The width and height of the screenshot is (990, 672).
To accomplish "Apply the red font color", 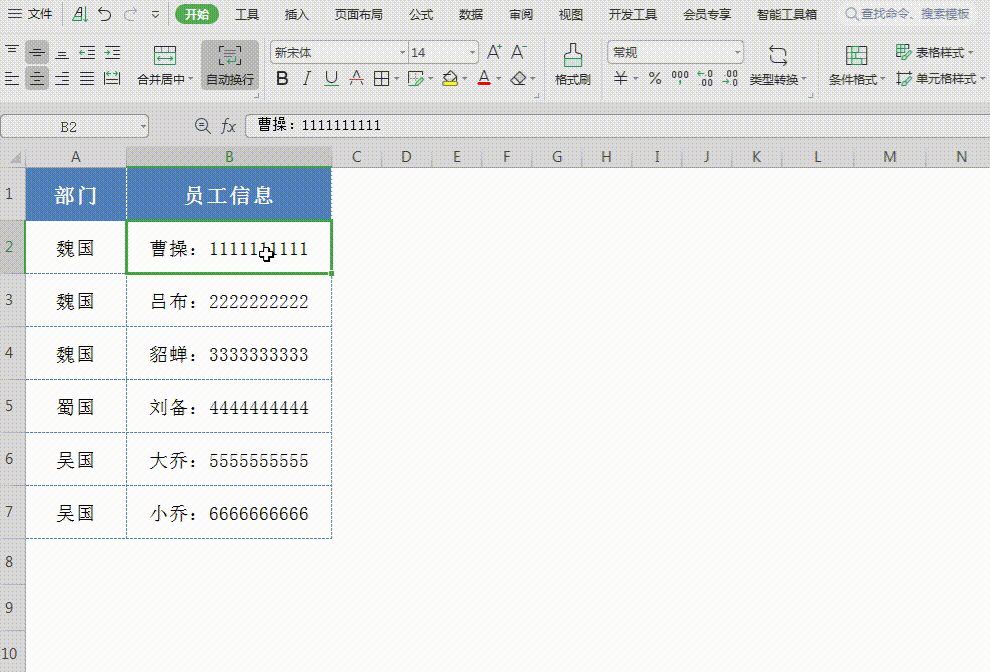I will click(484, 78).
